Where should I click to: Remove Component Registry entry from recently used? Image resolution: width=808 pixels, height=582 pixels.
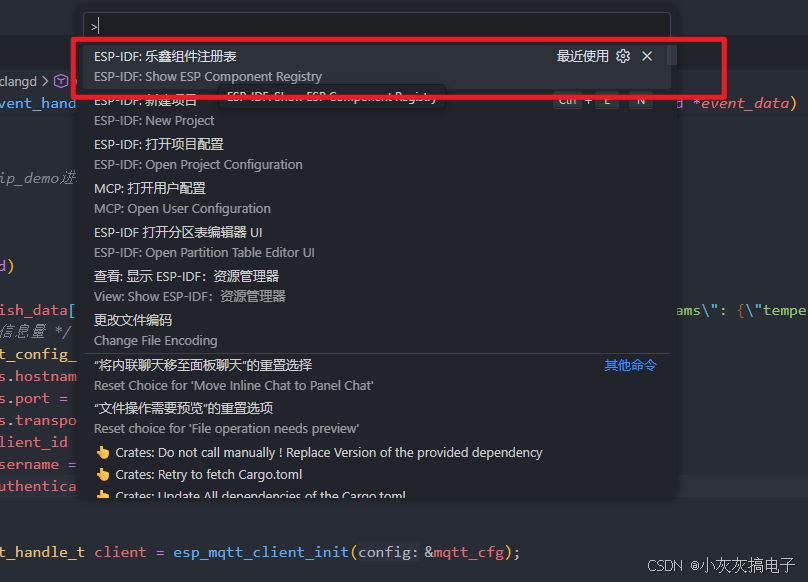647,56
